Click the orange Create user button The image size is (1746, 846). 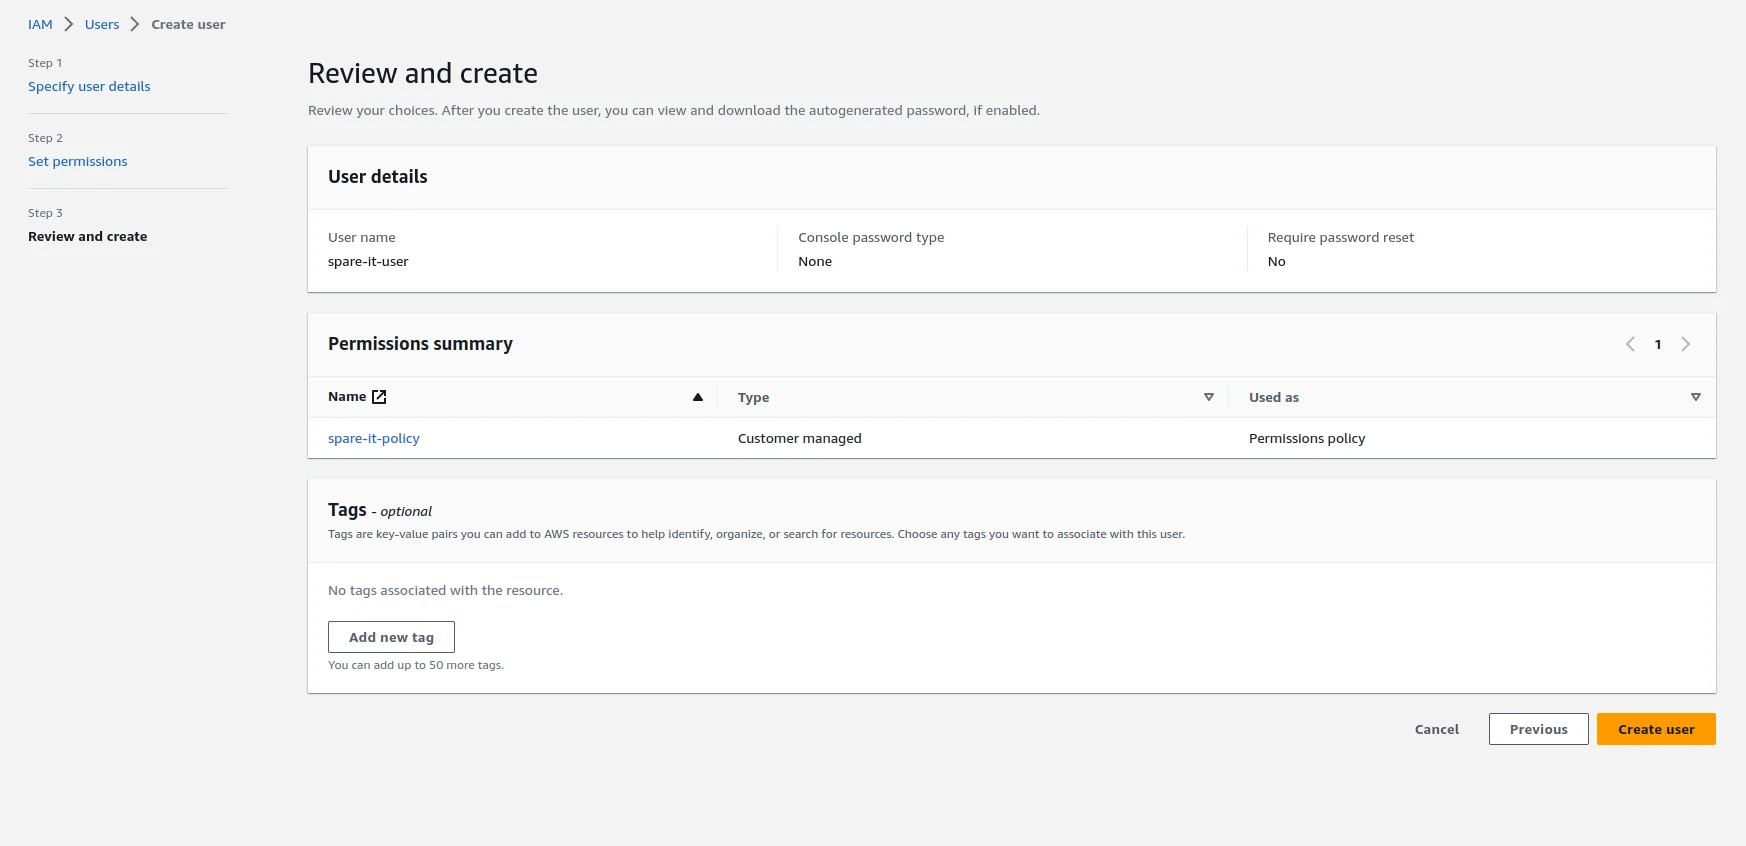[1656, 729]
